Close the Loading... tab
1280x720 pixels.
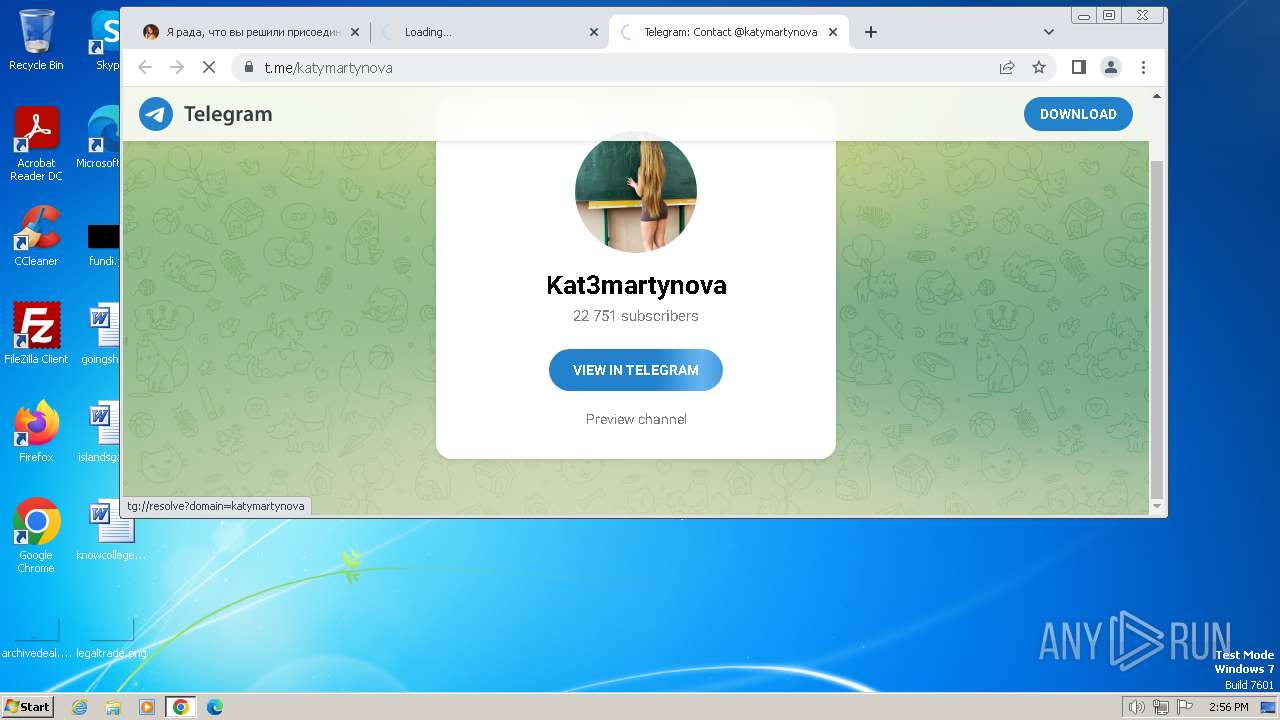[x=594, y=32]
